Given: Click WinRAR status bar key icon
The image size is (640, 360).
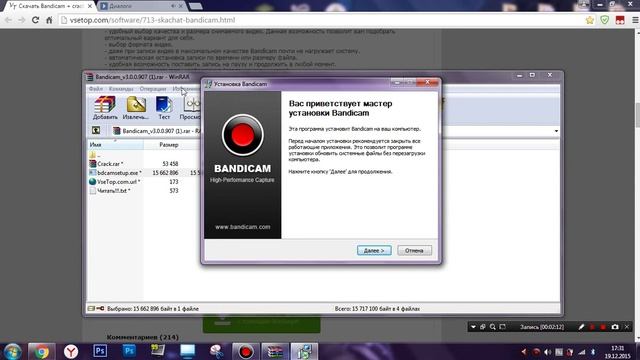Looking at the screenshot, I should point(100,309).
